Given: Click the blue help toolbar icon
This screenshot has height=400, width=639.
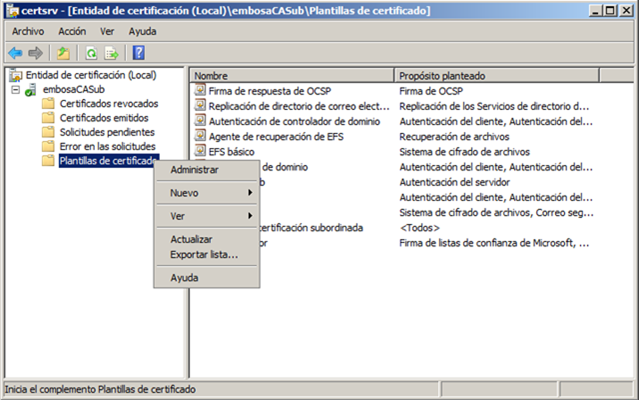Looking at the screenshot, I should coord(138,52).
